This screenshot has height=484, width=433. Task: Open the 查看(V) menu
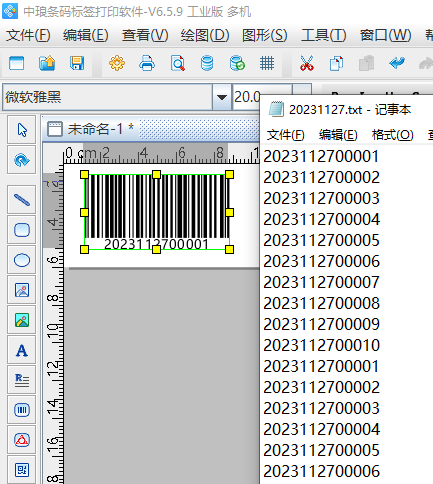click(x=145, y=35)
